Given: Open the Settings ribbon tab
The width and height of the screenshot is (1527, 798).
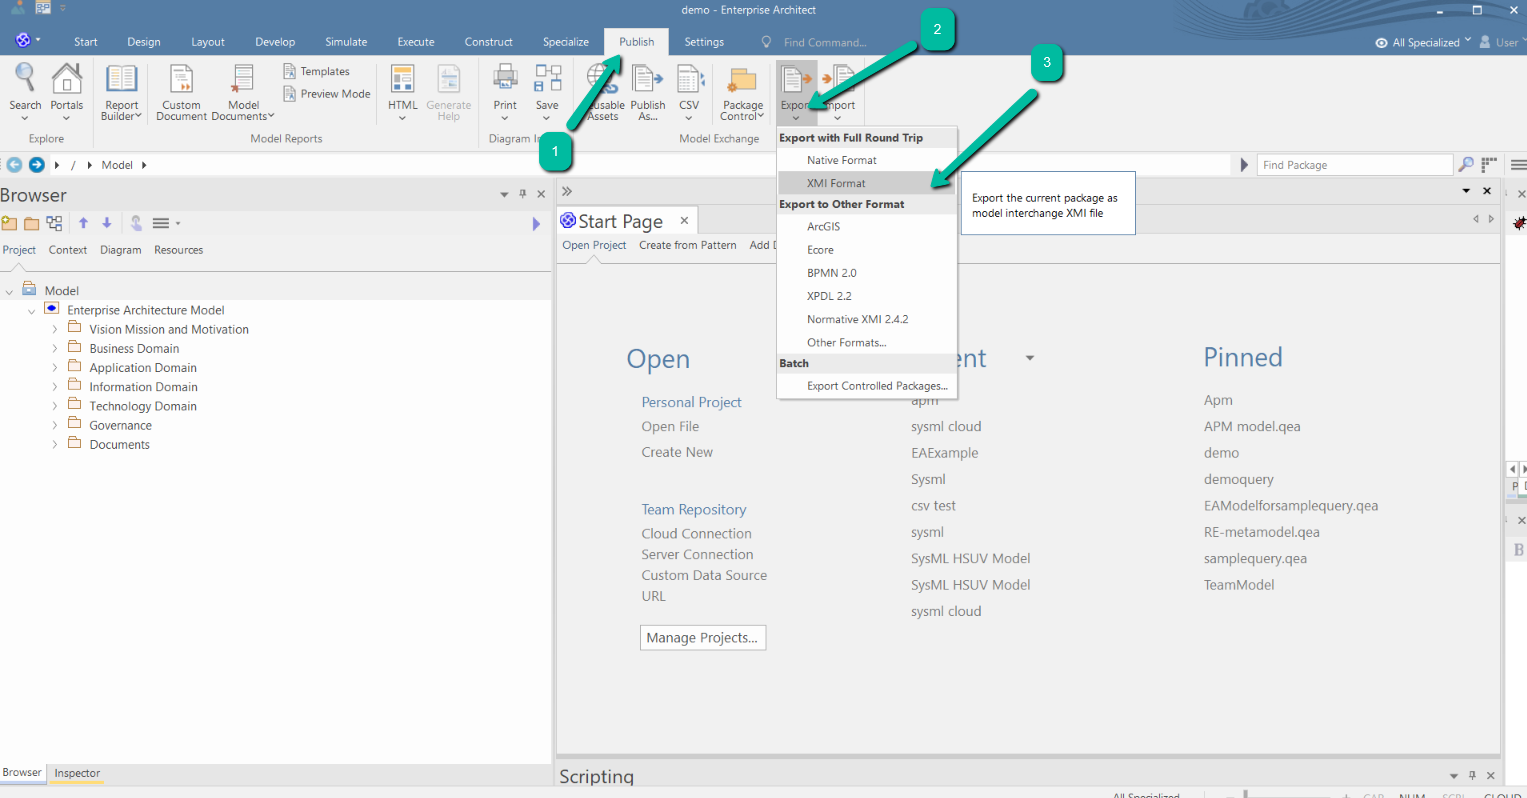Looking at the screenshot, I should (x=704, y=42).
